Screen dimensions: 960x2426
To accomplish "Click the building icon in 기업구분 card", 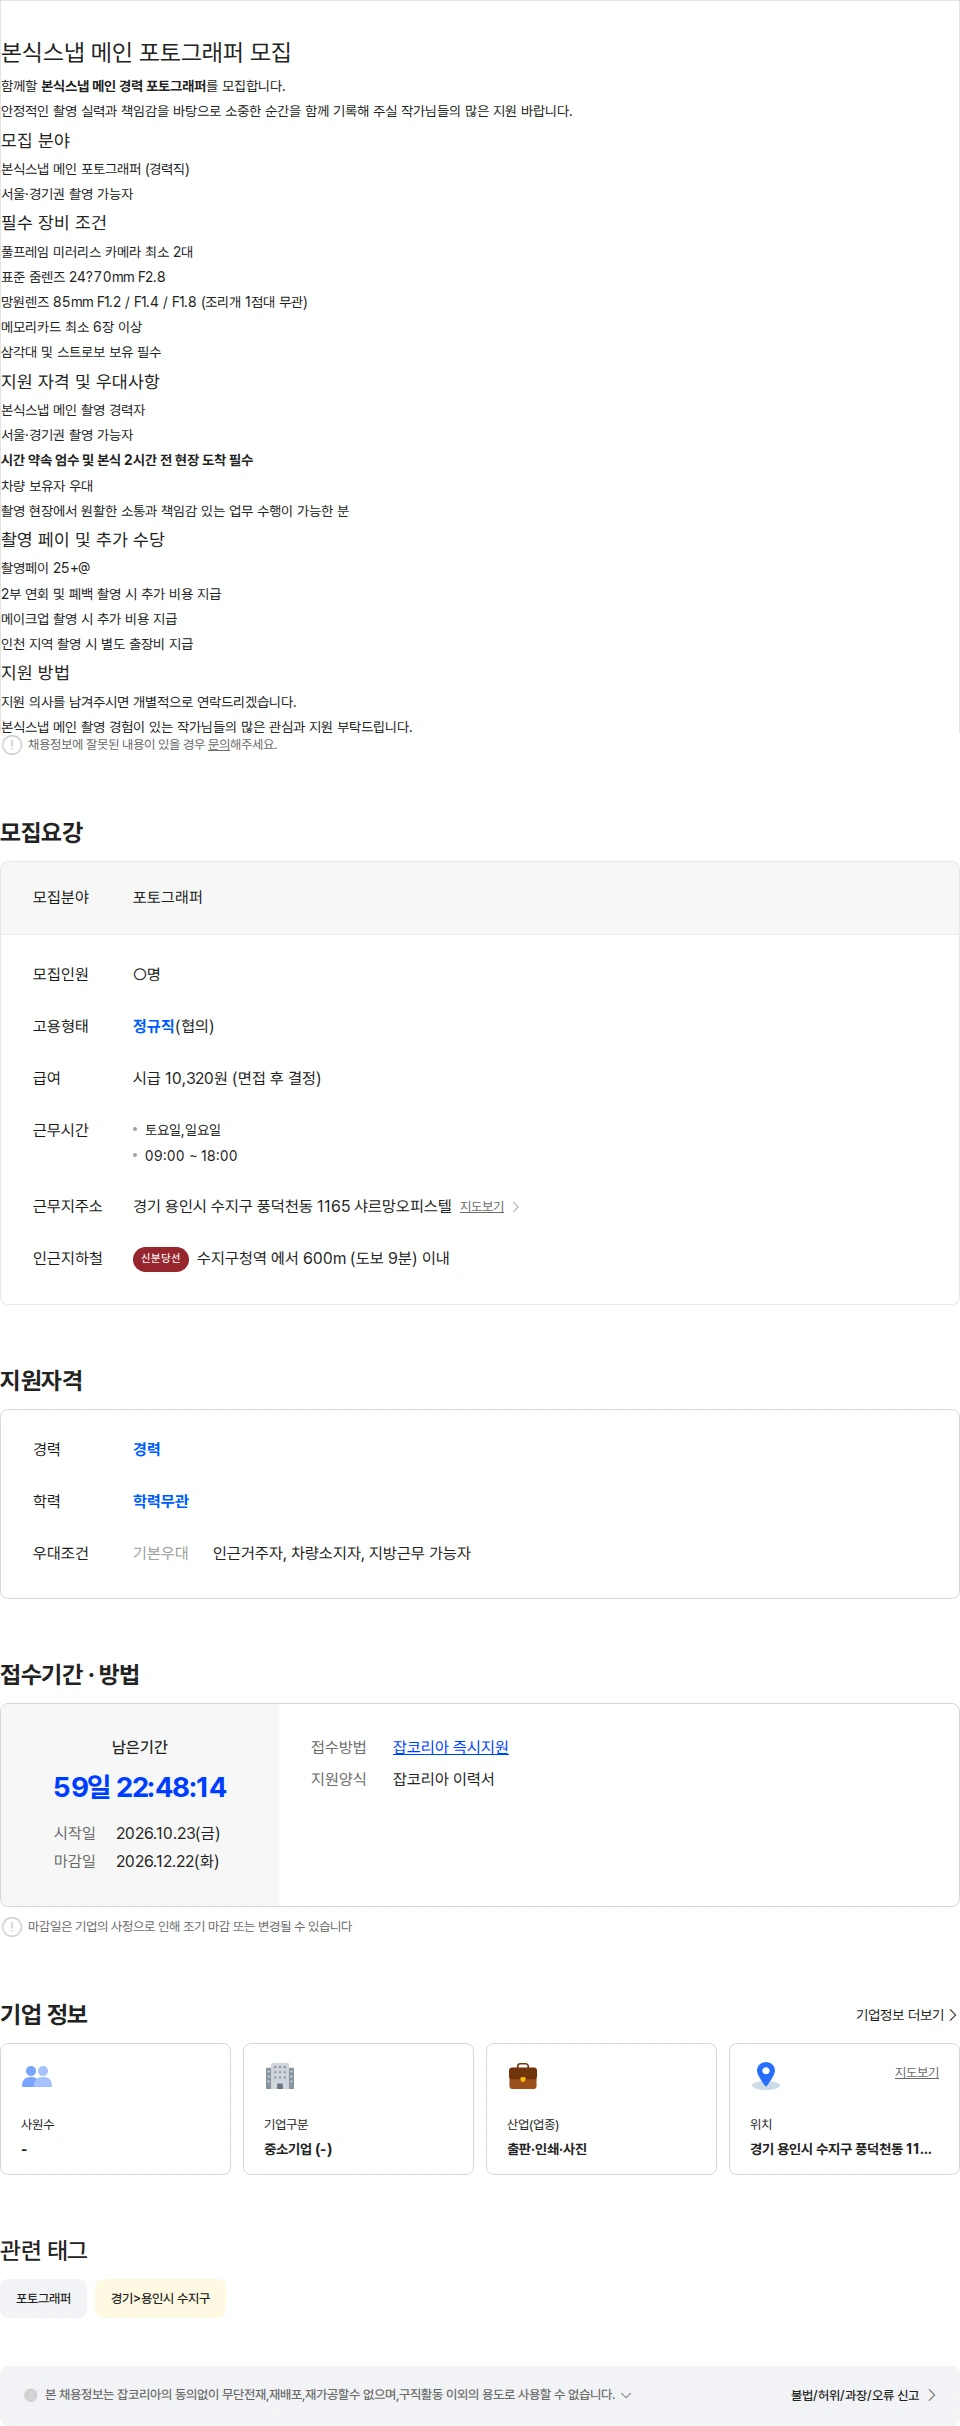I will 280,2076.
